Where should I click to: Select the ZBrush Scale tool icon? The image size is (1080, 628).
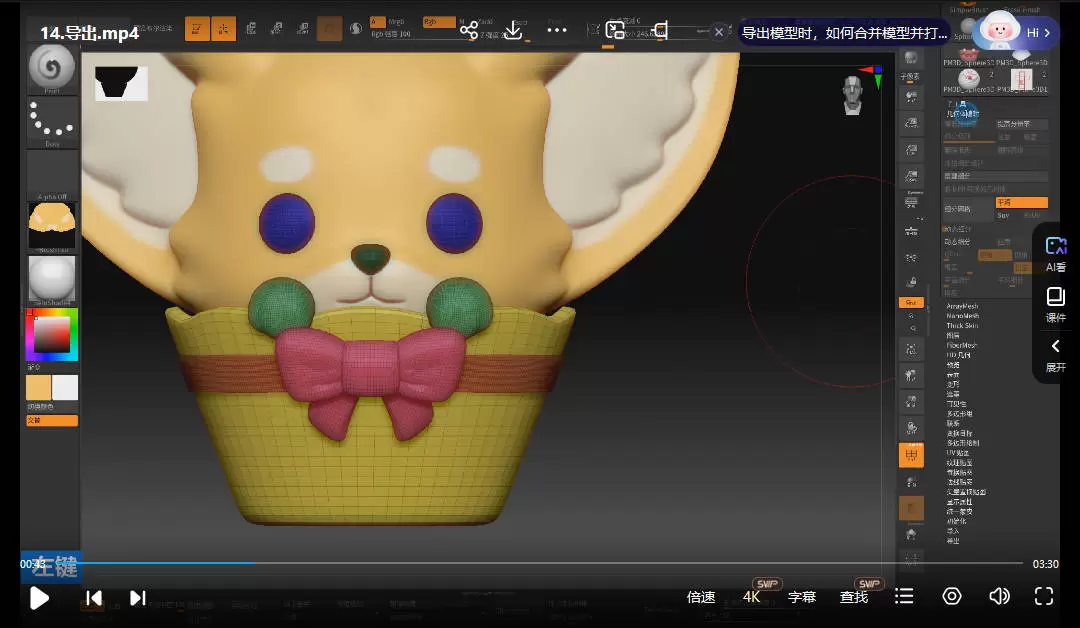277,28
